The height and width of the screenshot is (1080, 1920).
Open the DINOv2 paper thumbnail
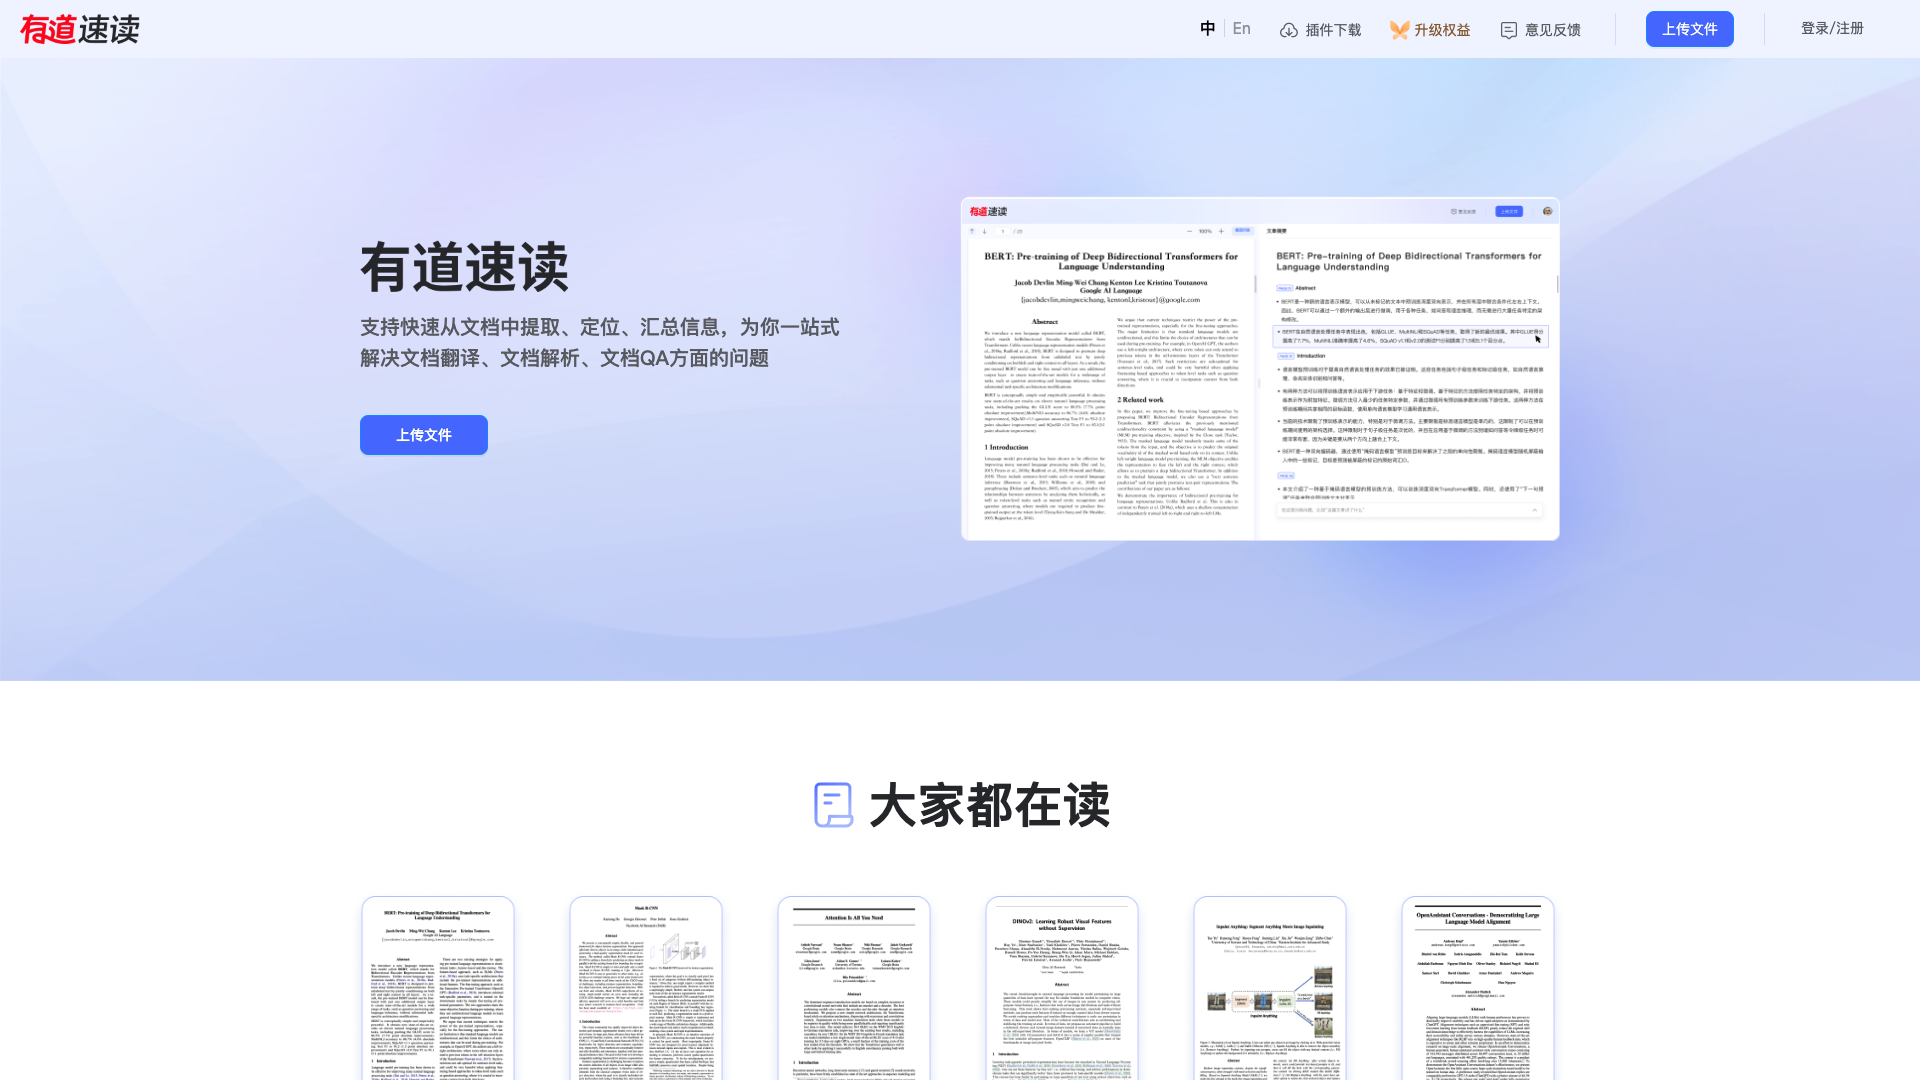click(1062, 988)
